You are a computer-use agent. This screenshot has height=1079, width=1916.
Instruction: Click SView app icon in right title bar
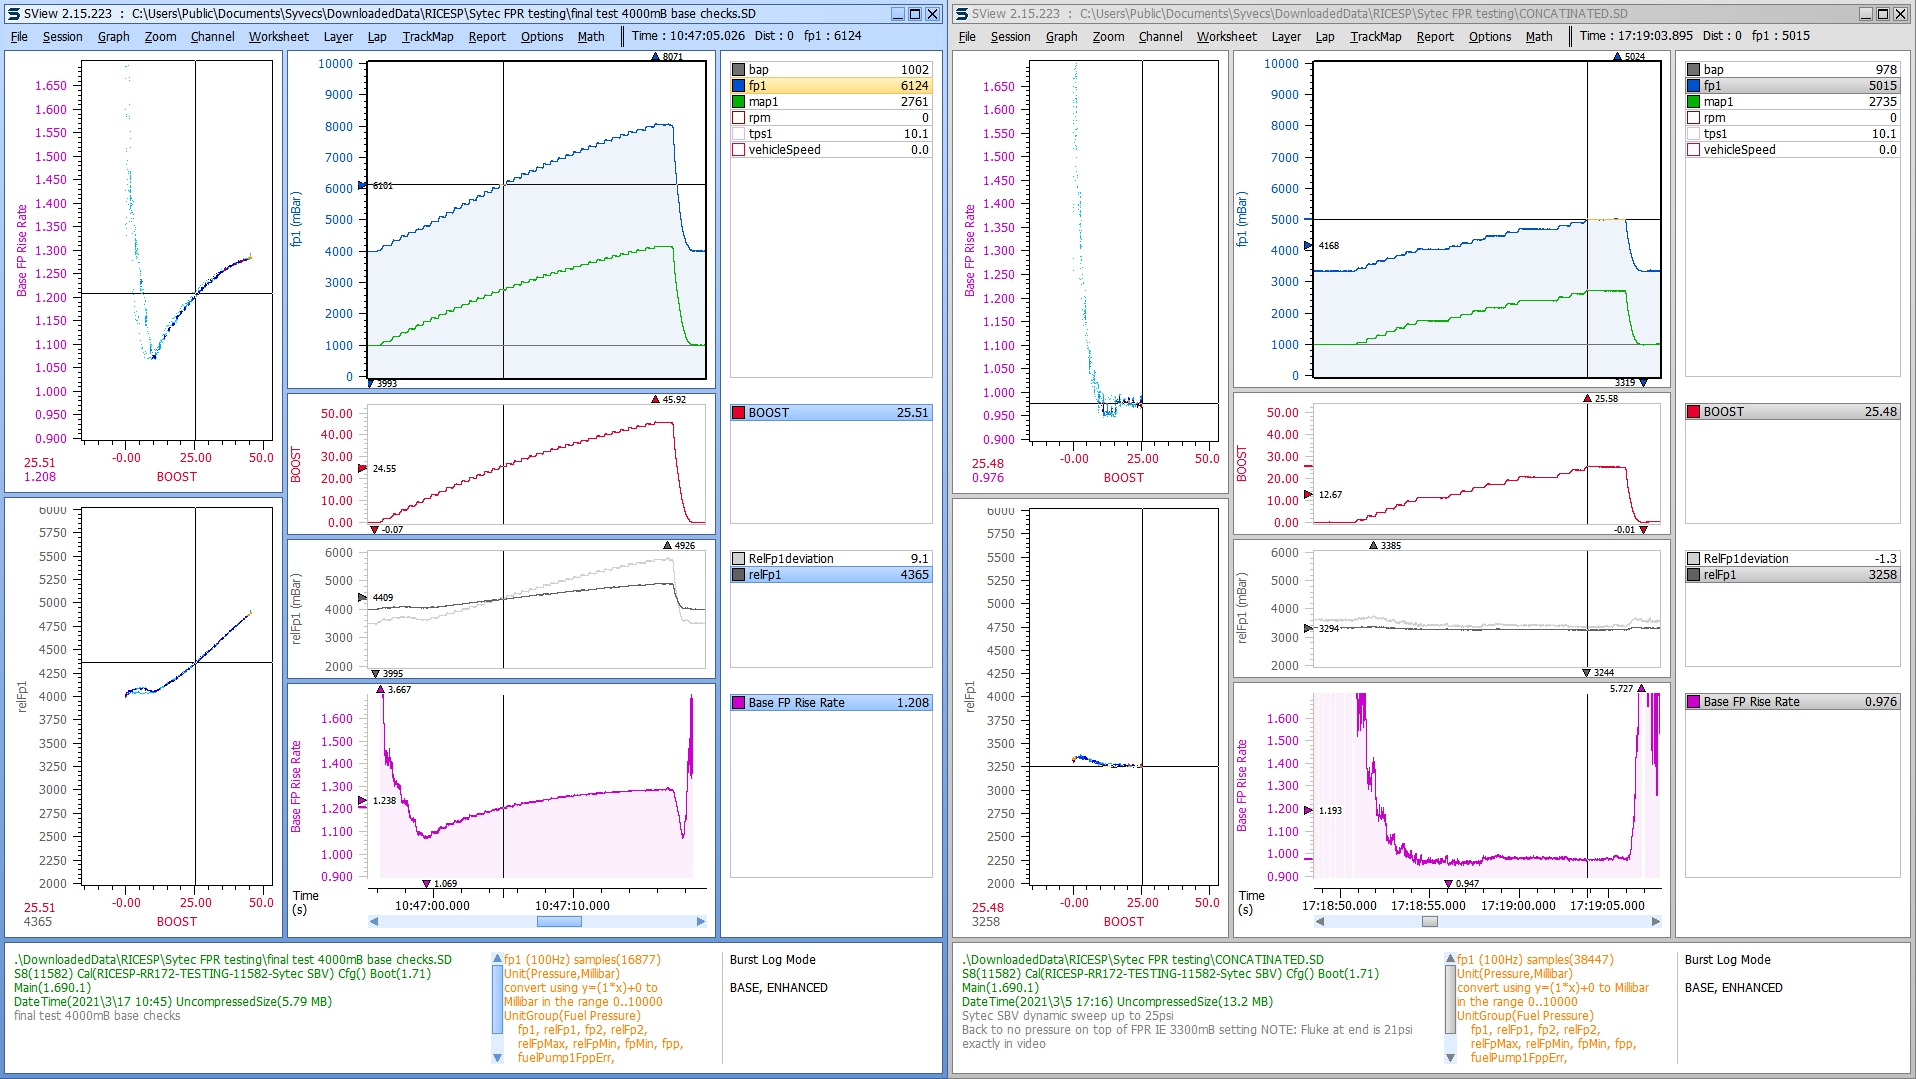pyautogui.click(x=962, y=14)
